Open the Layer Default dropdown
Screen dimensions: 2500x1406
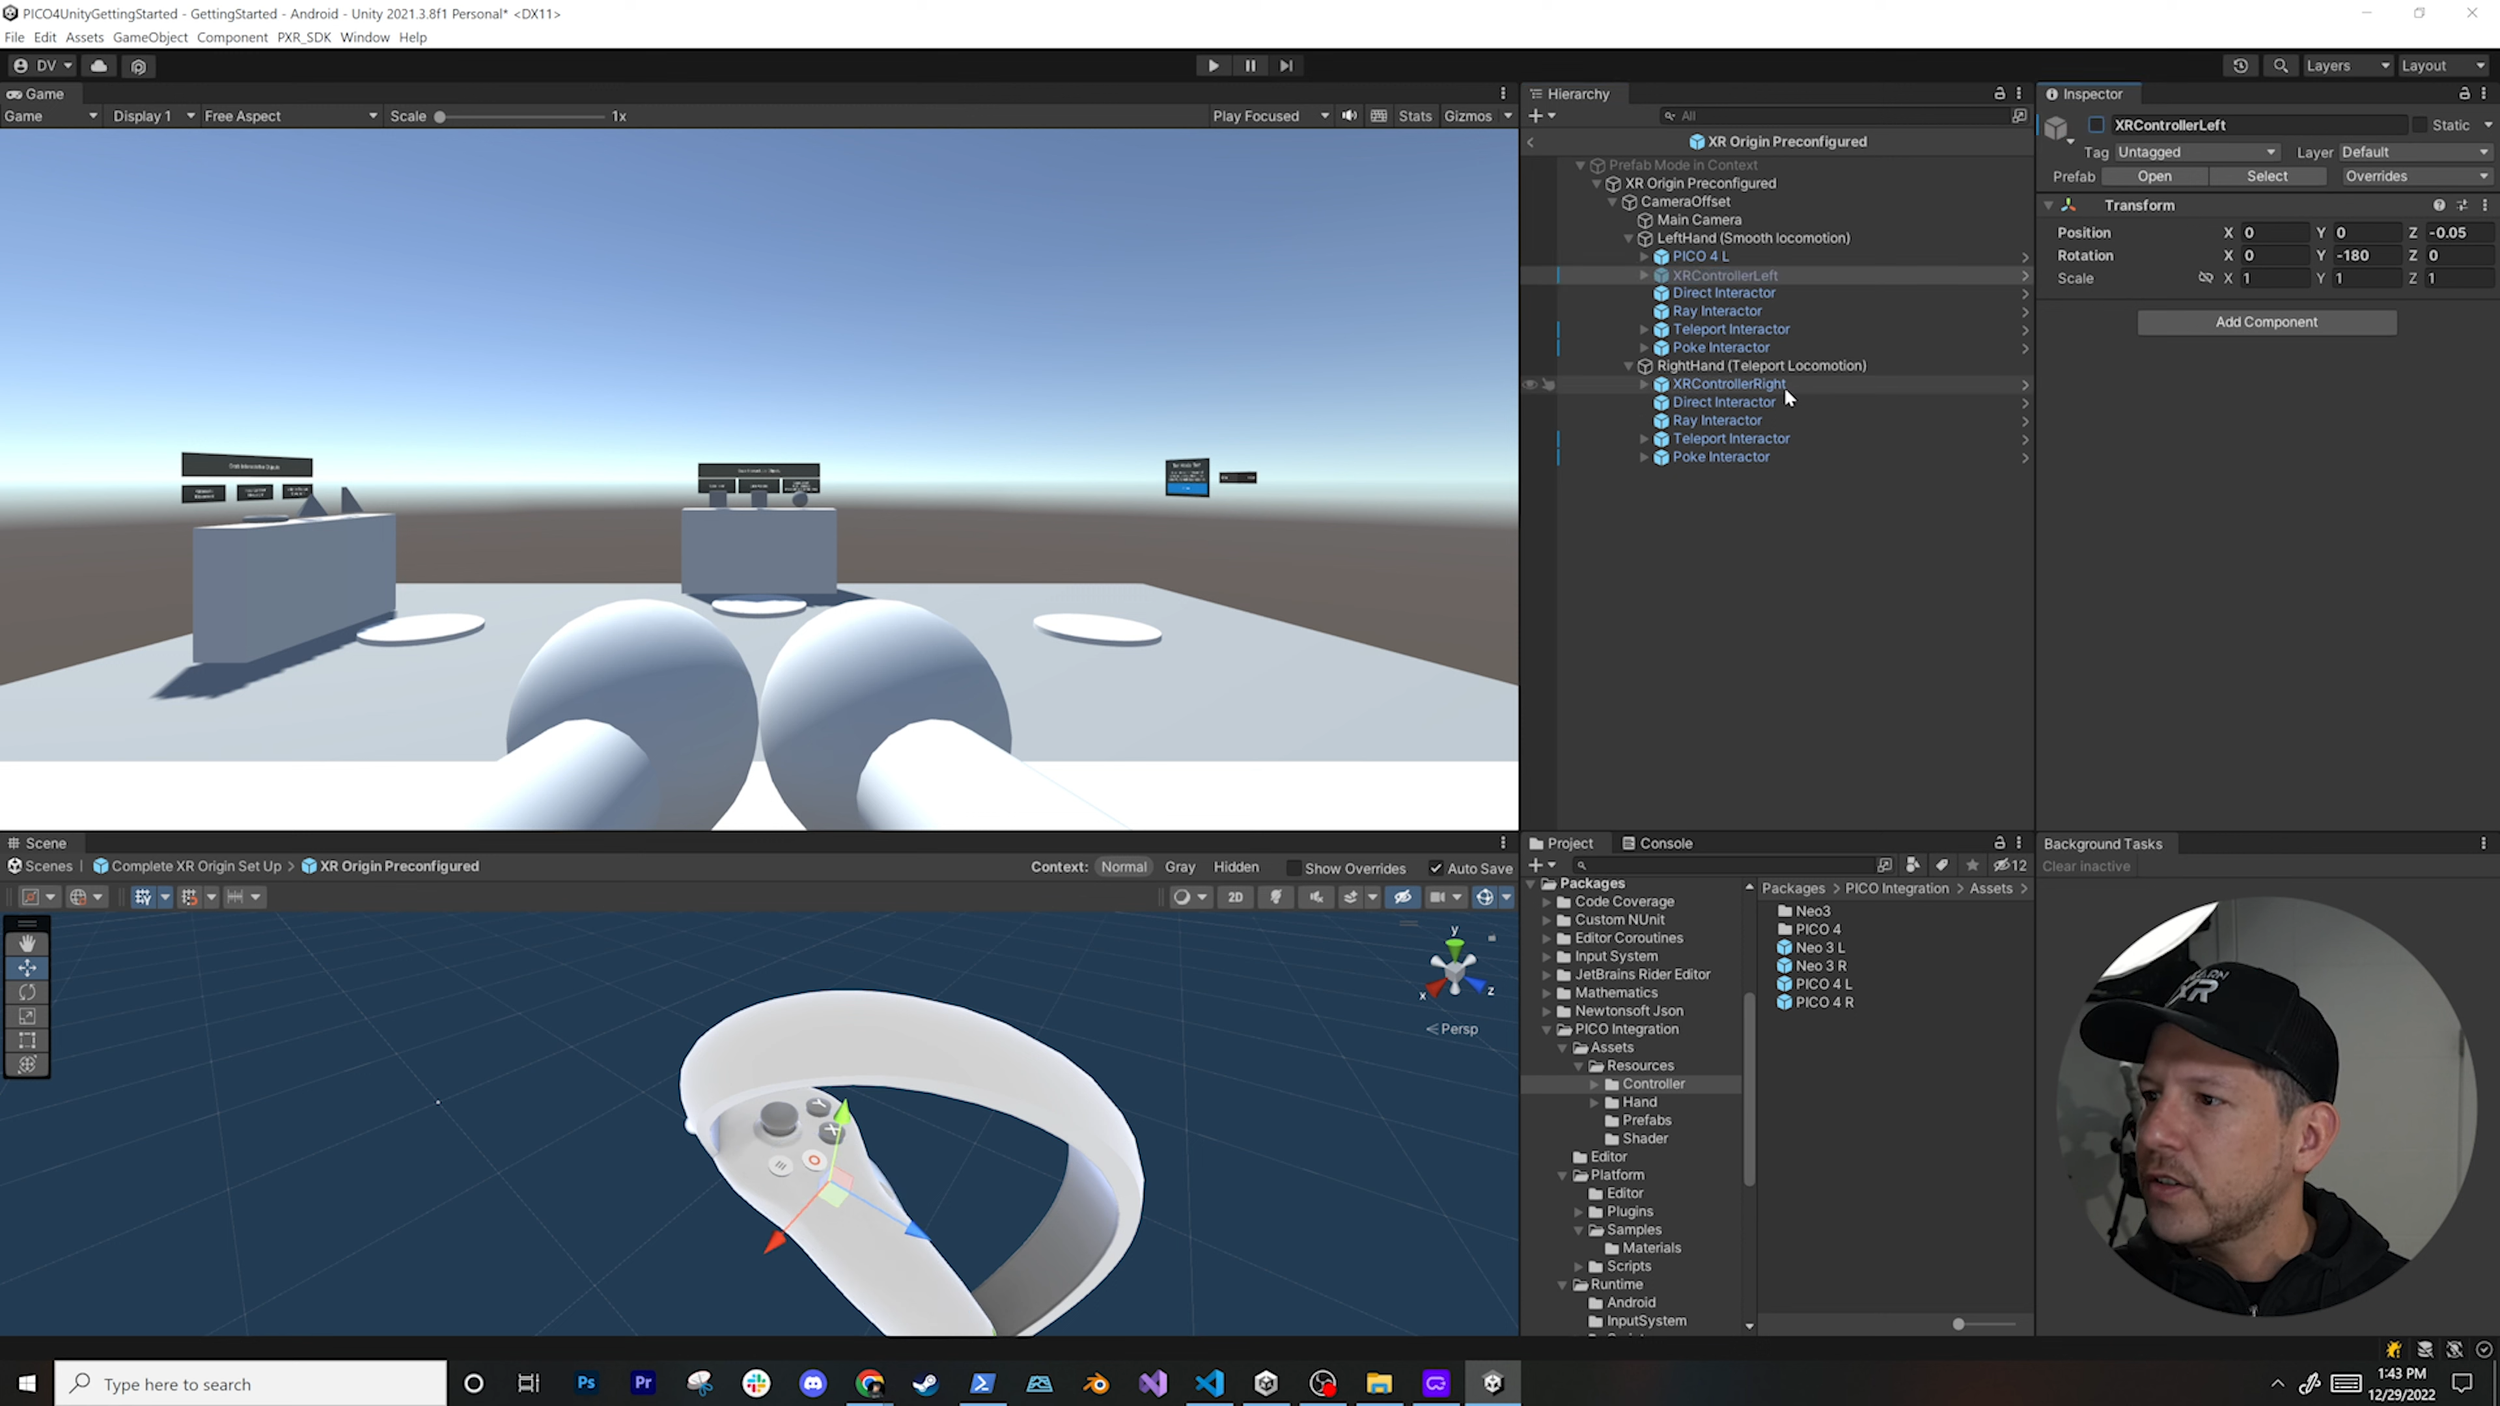[2414, 152]
